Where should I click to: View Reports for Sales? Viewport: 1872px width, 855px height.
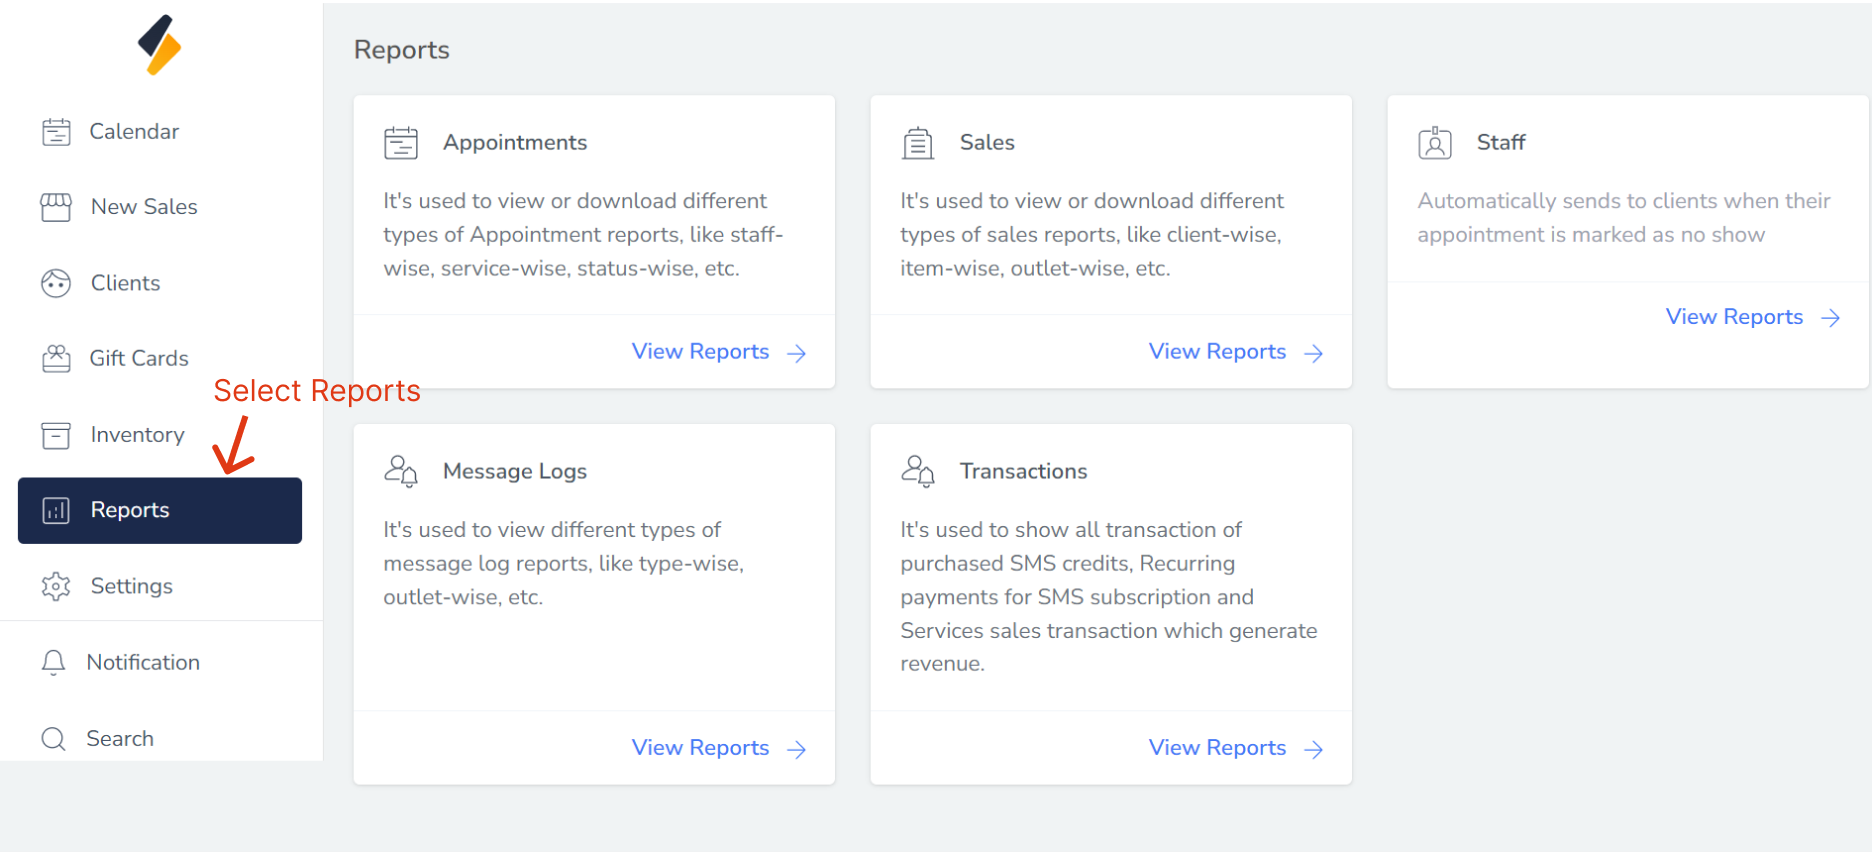1235,352
